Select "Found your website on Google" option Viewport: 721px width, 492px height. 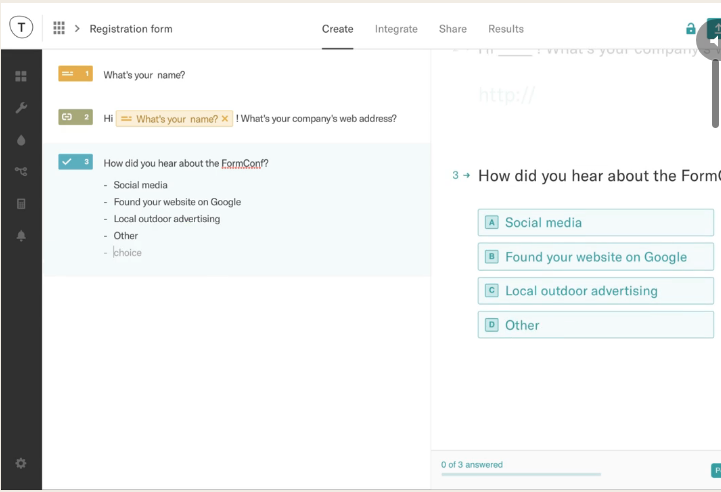[x=596, y=257]
